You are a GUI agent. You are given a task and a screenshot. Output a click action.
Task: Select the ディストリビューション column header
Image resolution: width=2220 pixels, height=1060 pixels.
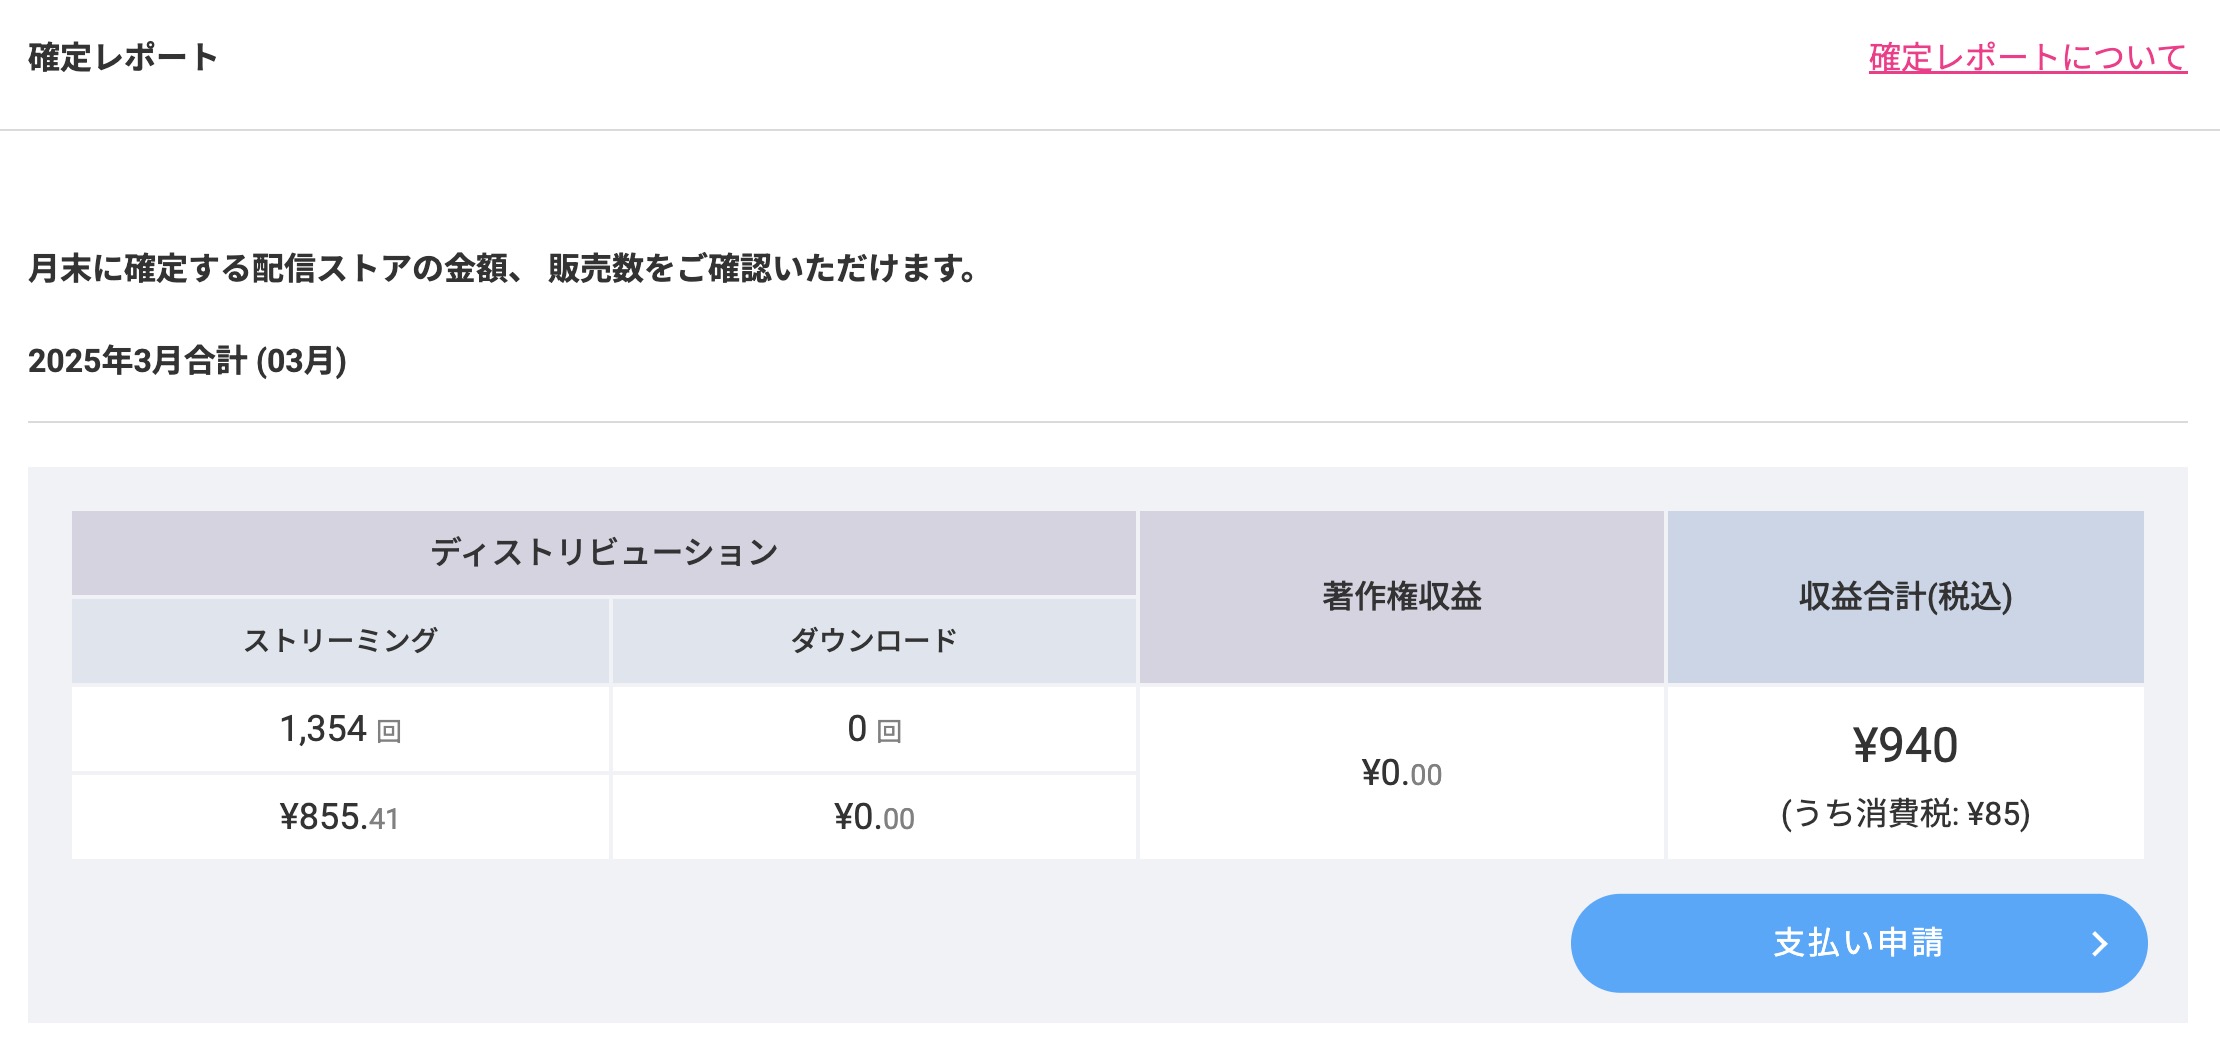point(604,553)
